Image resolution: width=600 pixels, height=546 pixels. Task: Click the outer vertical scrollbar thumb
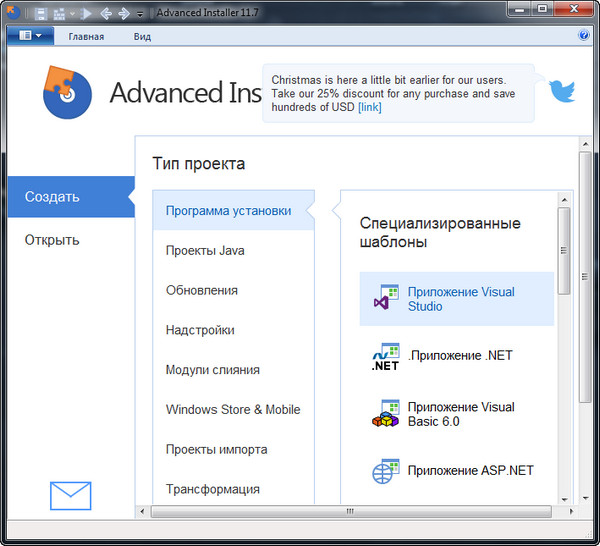[x=585, y=277]
